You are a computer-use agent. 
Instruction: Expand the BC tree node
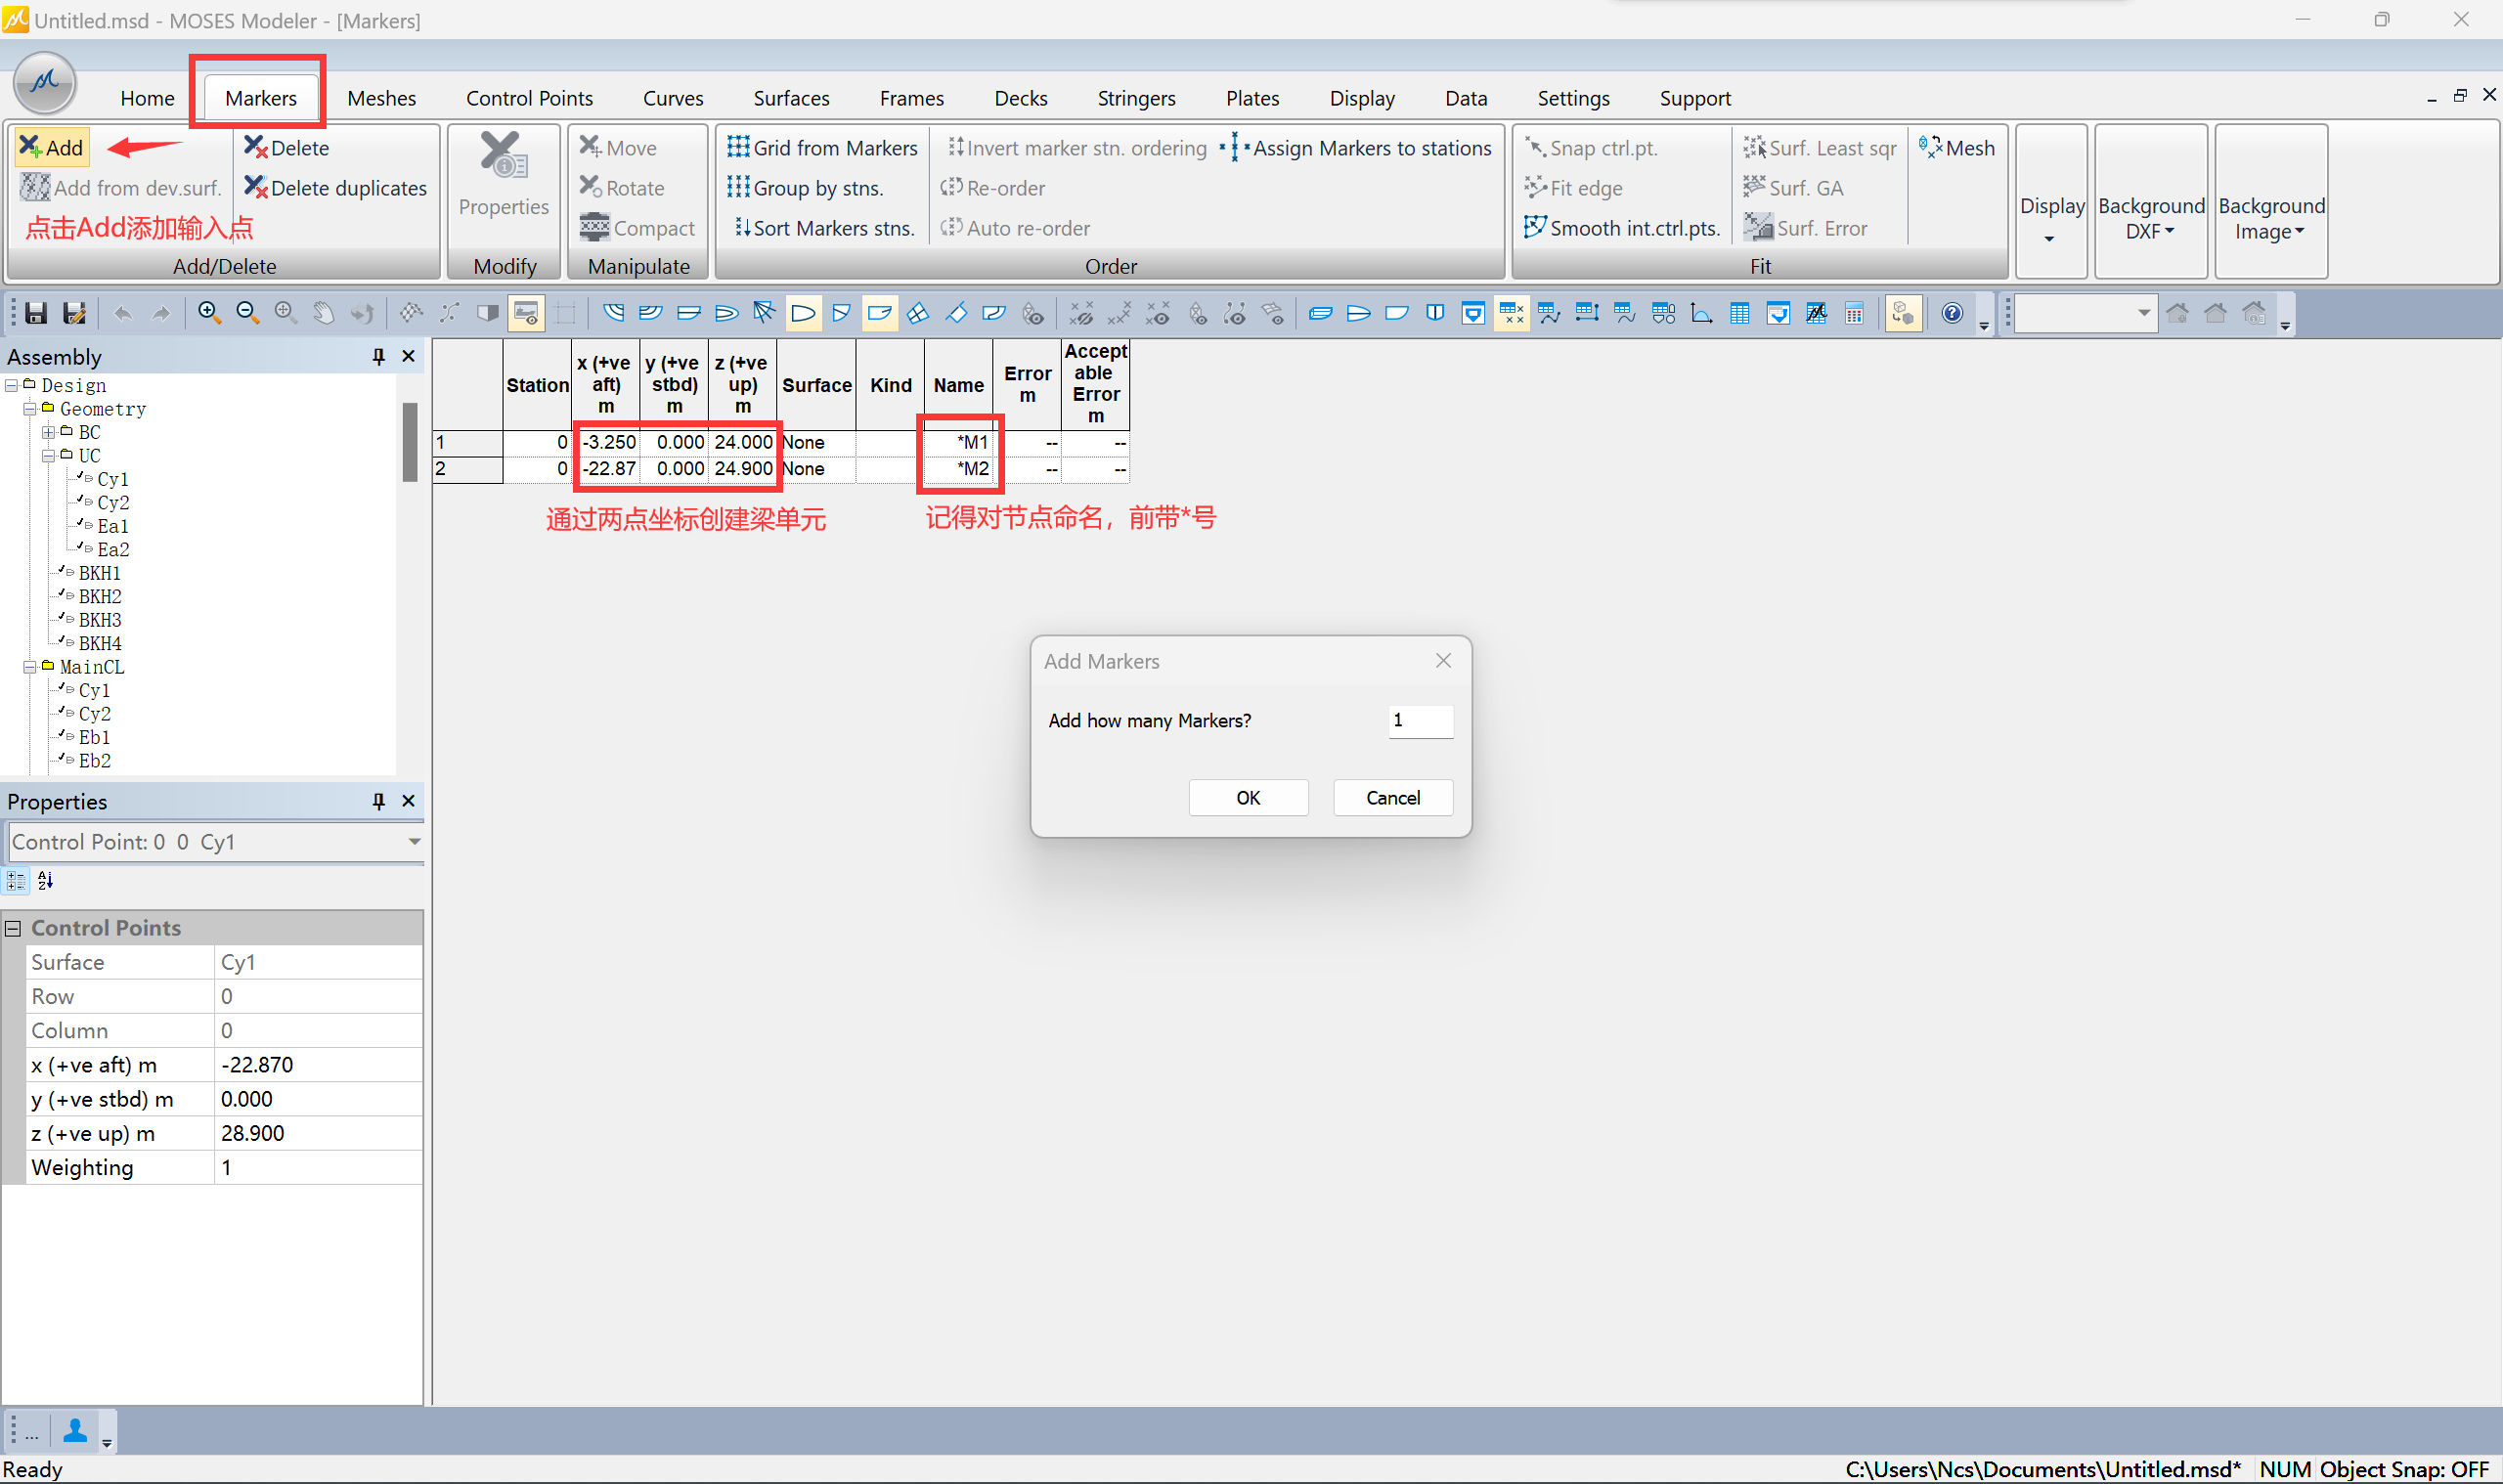point(48,432)
